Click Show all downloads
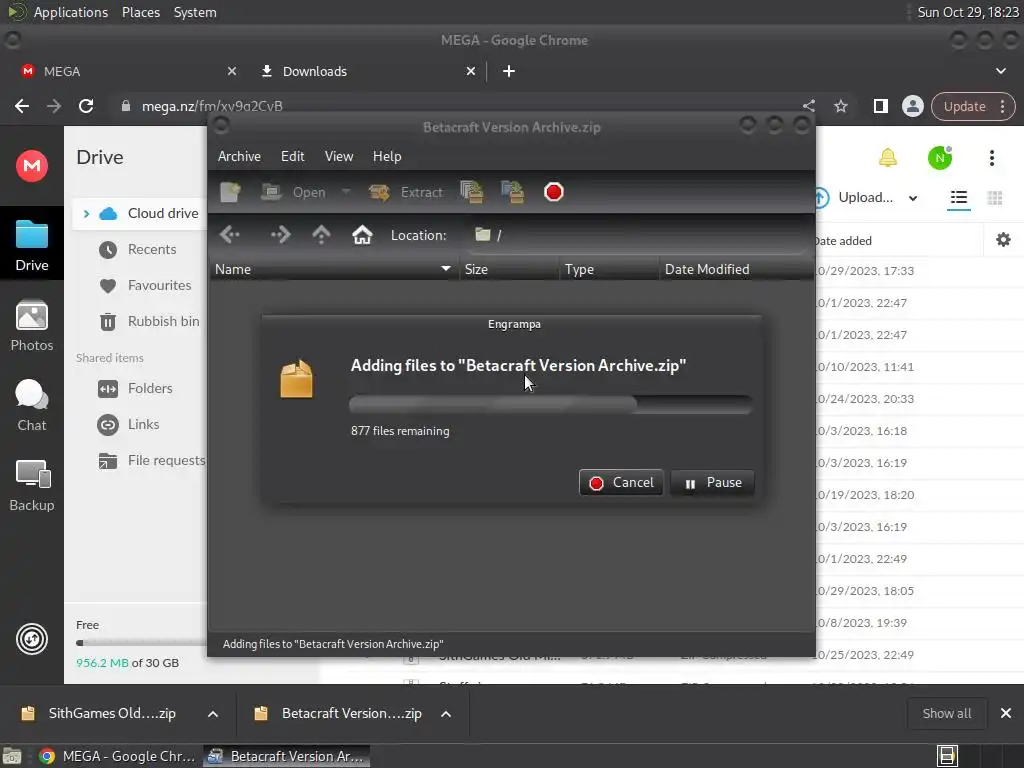 (946, 713)
